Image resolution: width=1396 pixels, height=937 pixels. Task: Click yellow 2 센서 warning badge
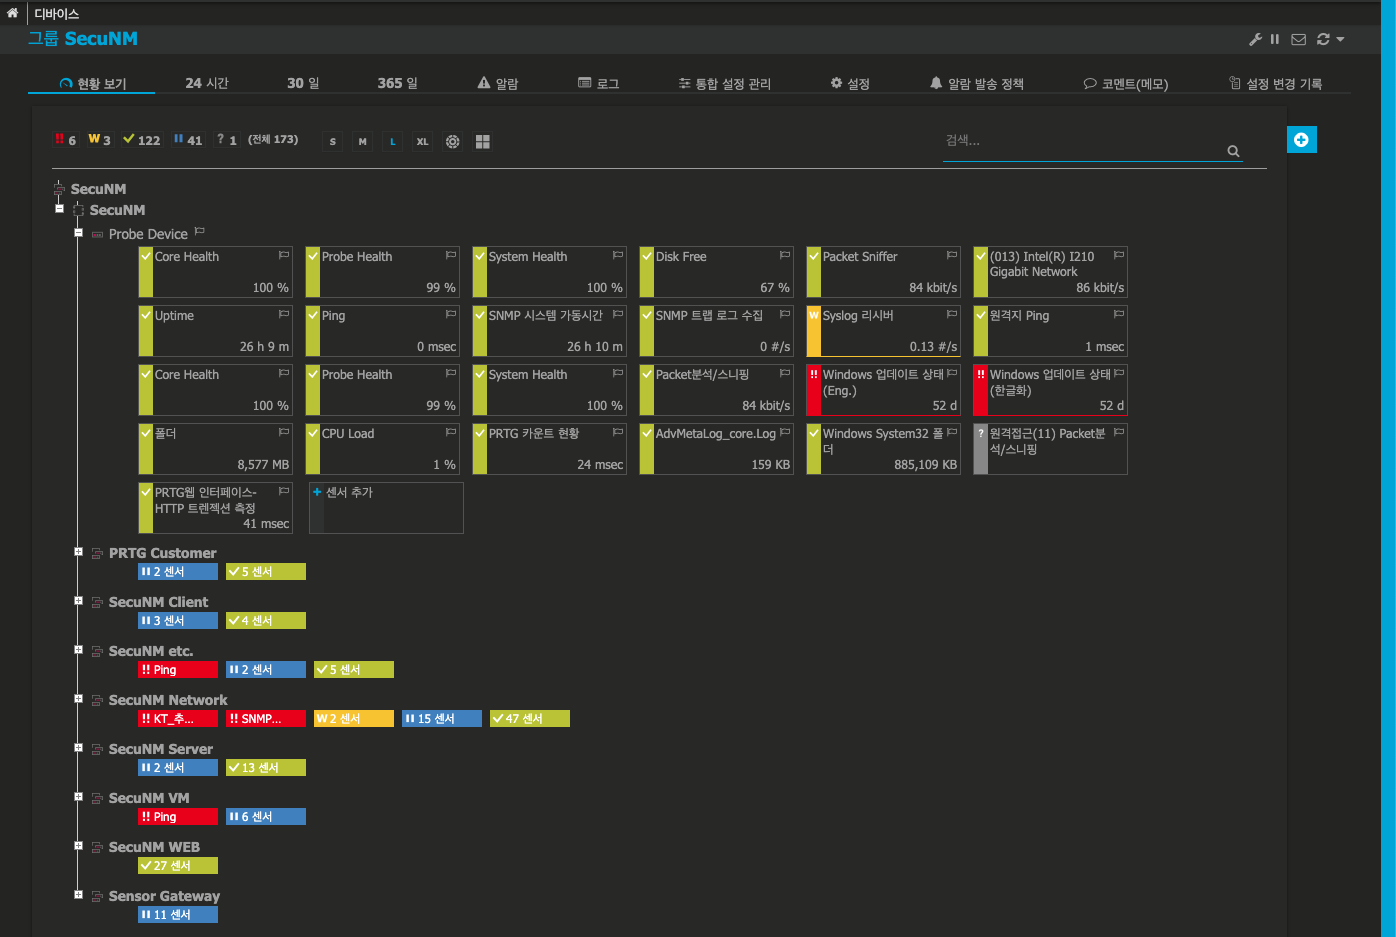(354, 719)
